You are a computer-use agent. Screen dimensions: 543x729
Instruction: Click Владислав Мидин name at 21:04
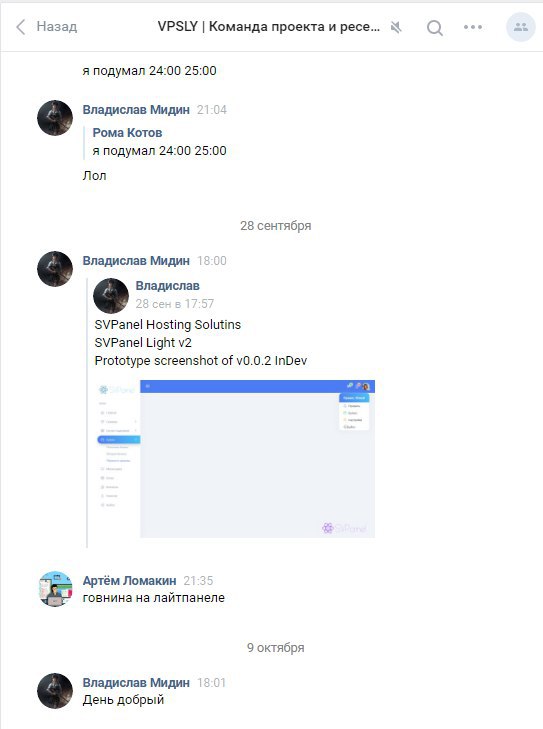[136, 110]
